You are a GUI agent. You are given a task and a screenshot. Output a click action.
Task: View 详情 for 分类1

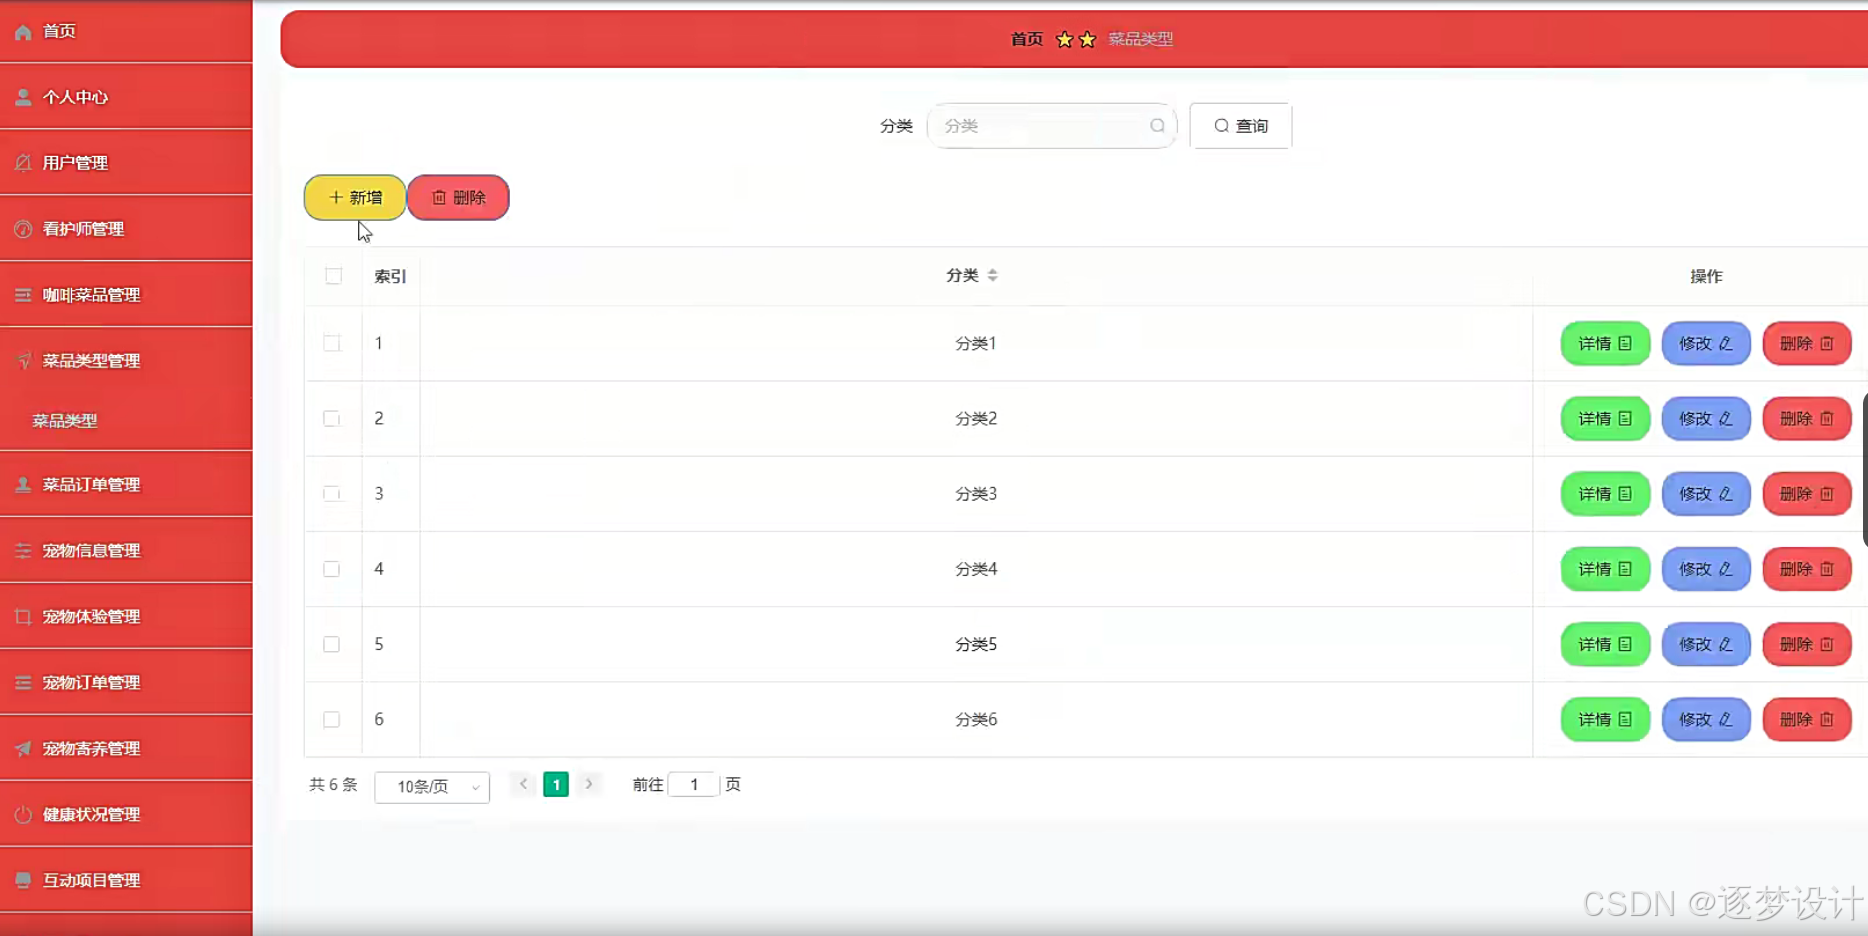(x=1605, y=343)
